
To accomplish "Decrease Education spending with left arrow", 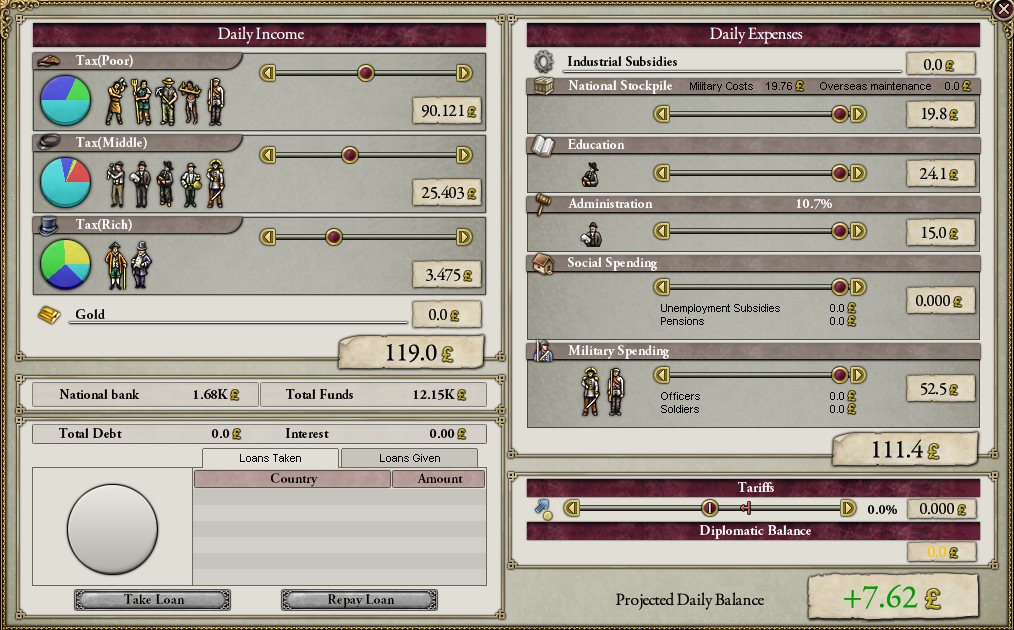I will coord(661,173).
